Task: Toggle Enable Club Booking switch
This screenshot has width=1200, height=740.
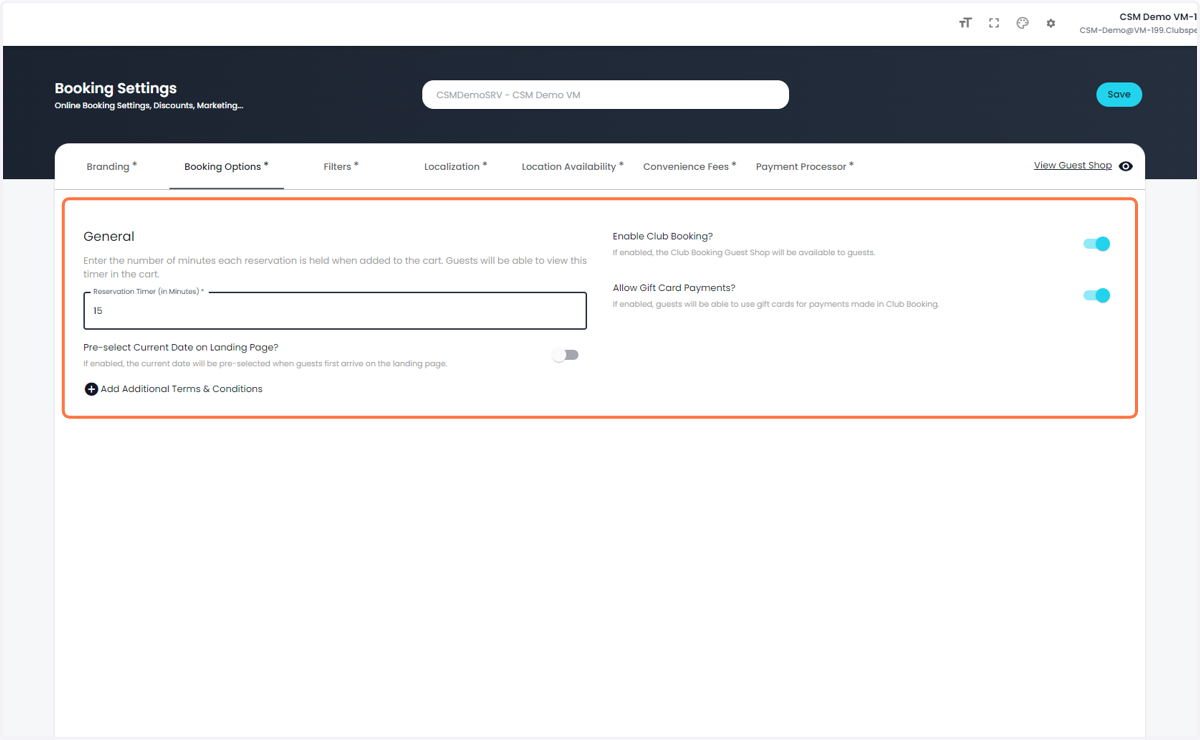Action: (x=1096, y=244)
